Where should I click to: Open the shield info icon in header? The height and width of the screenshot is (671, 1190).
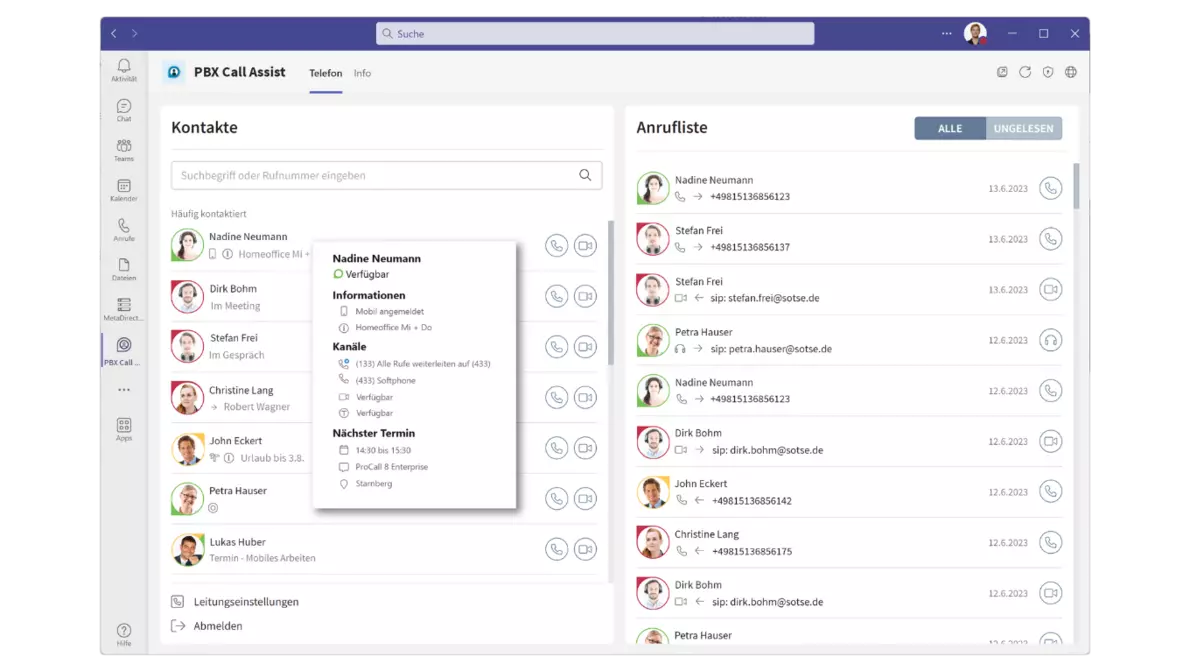[x=1048, y=72]
